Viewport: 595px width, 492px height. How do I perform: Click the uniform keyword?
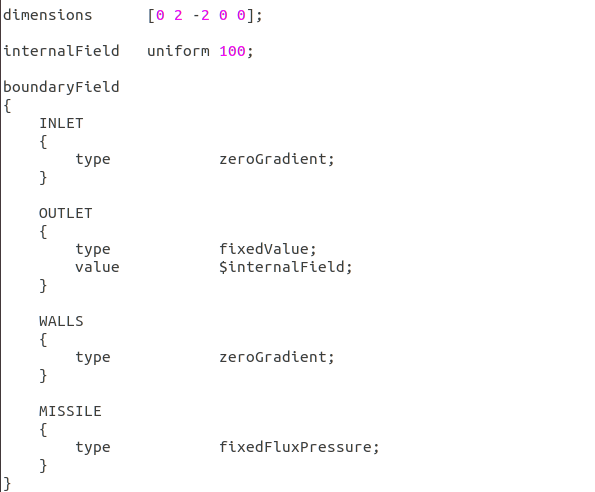(x=178, y=51)
